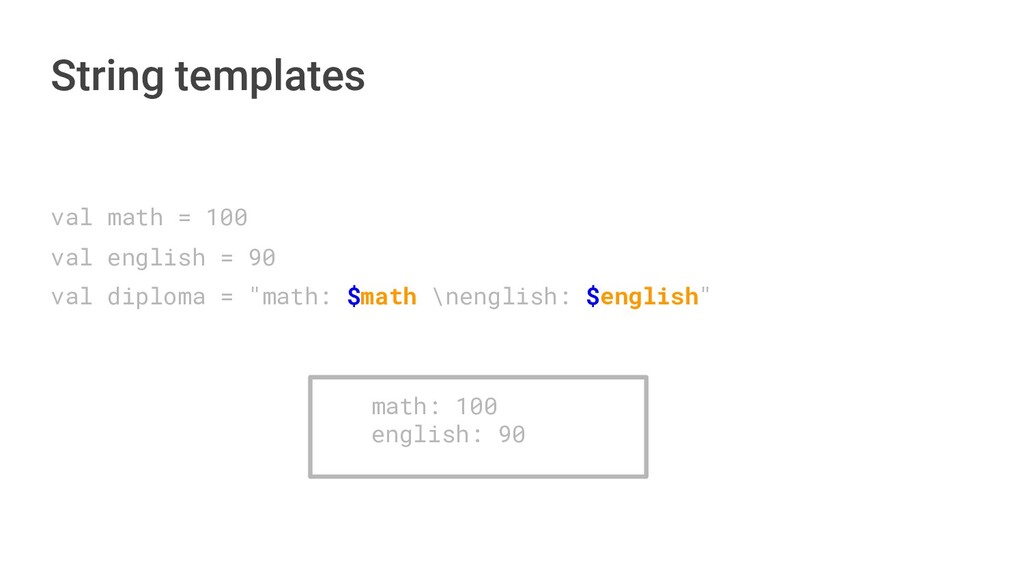Click the closing quotation mark after orange english
This screenshot has height=576, width=1024.
[x=706, y=295]
